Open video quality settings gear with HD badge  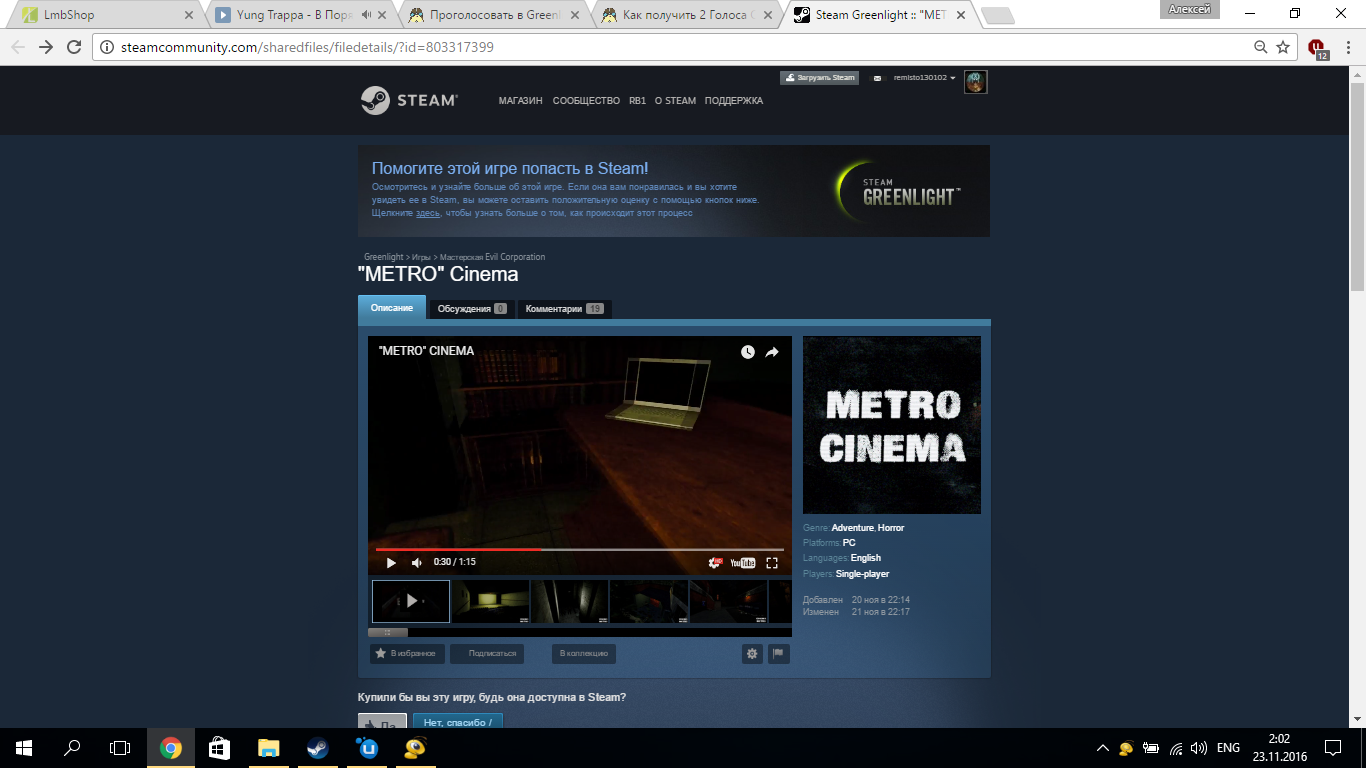pos(715,563)
